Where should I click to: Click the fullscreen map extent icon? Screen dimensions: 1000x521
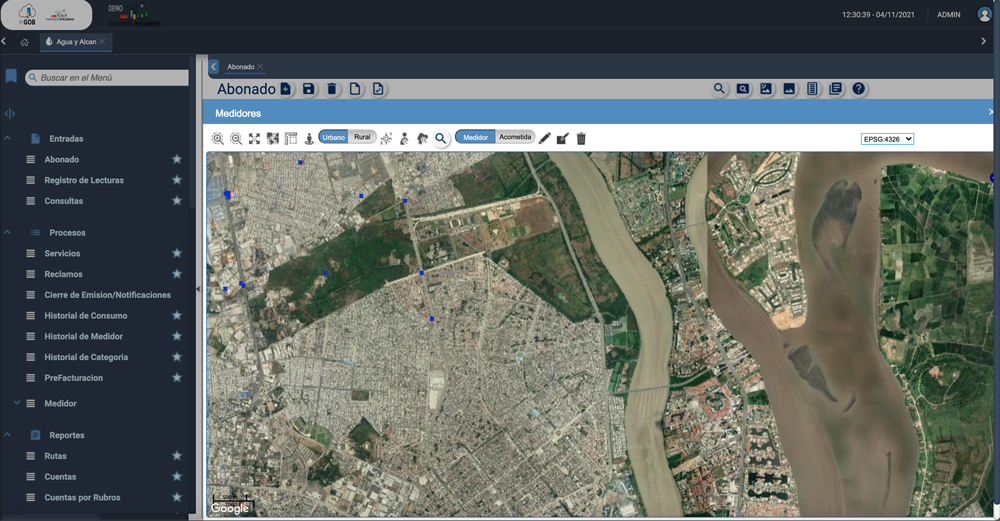coord(254,138)
